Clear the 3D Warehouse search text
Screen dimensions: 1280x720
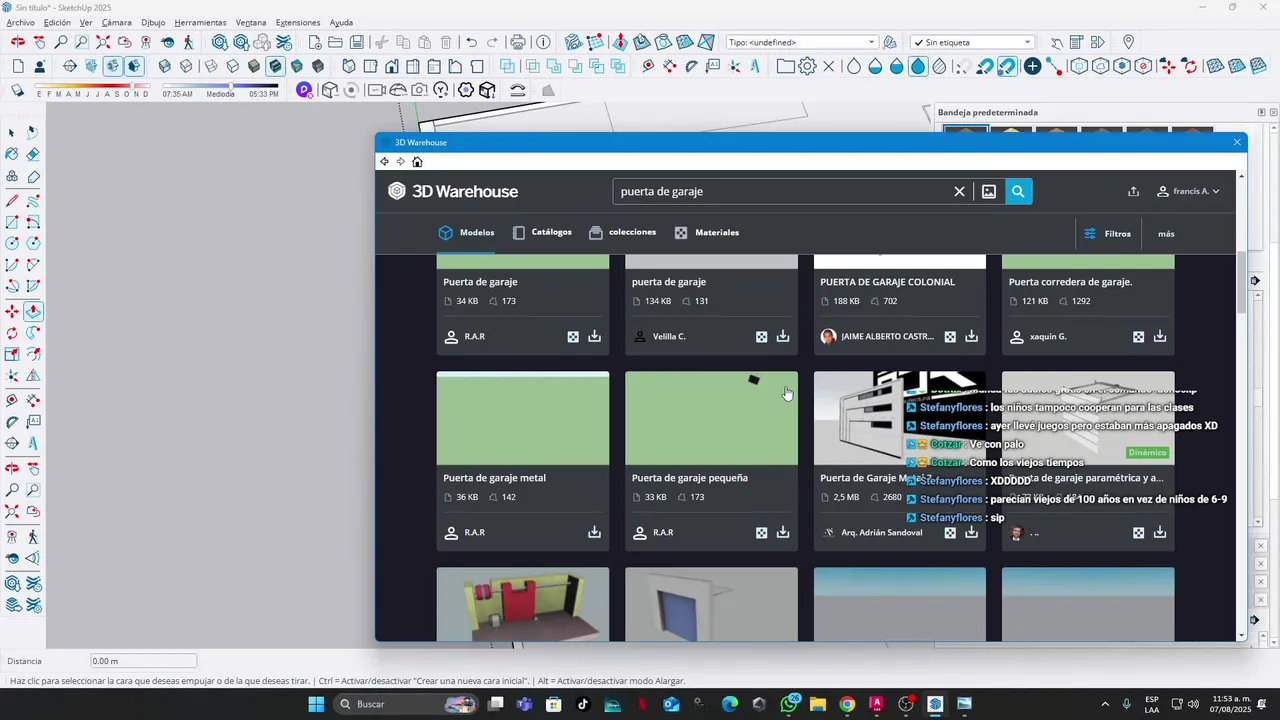[959, 191]
